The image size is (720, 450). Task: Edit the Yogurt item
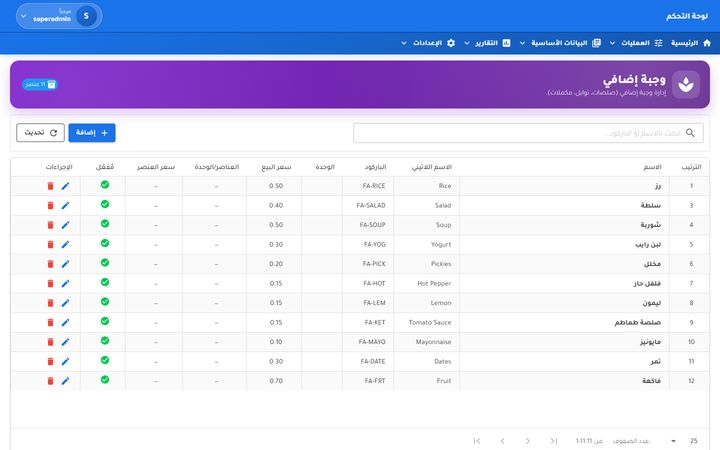pos(65,245)
